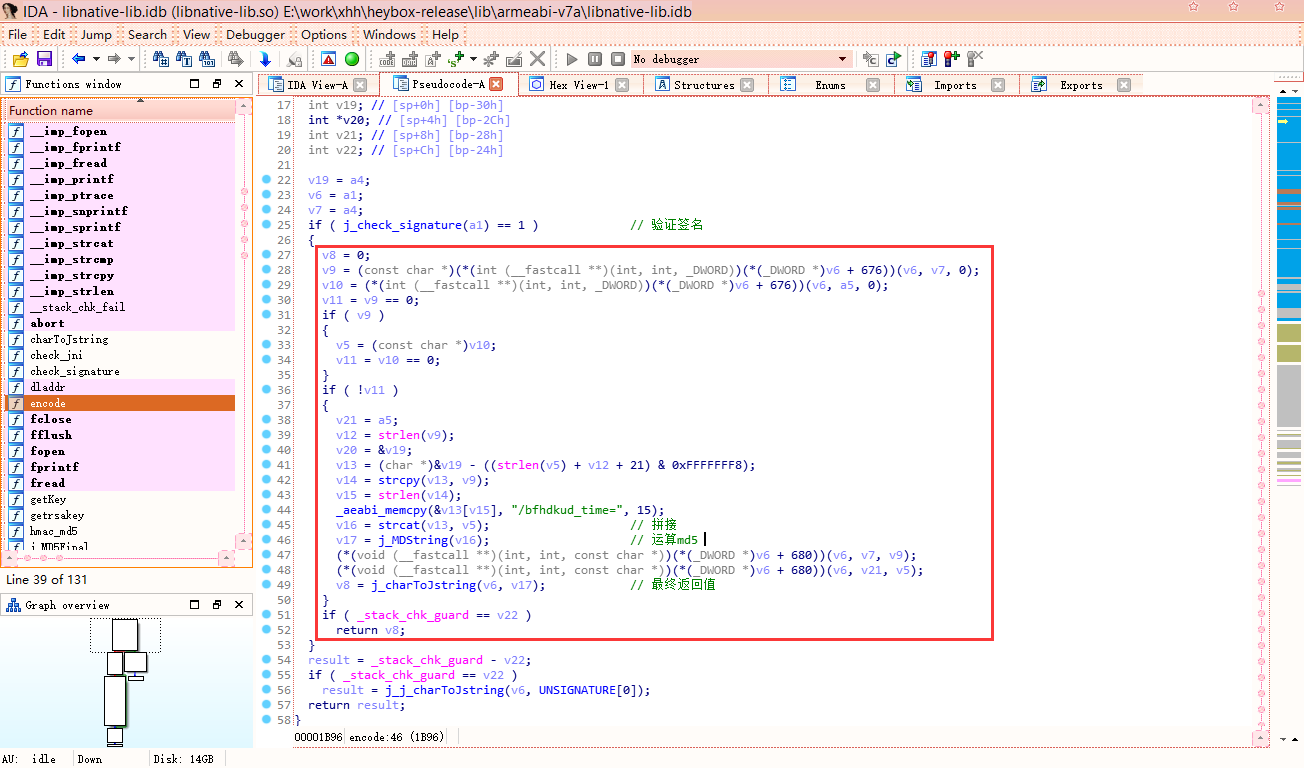Click the pseudocode vertical scrollbar
The width and height of the screenshot is (1304, 768).
click(1260, 420)
